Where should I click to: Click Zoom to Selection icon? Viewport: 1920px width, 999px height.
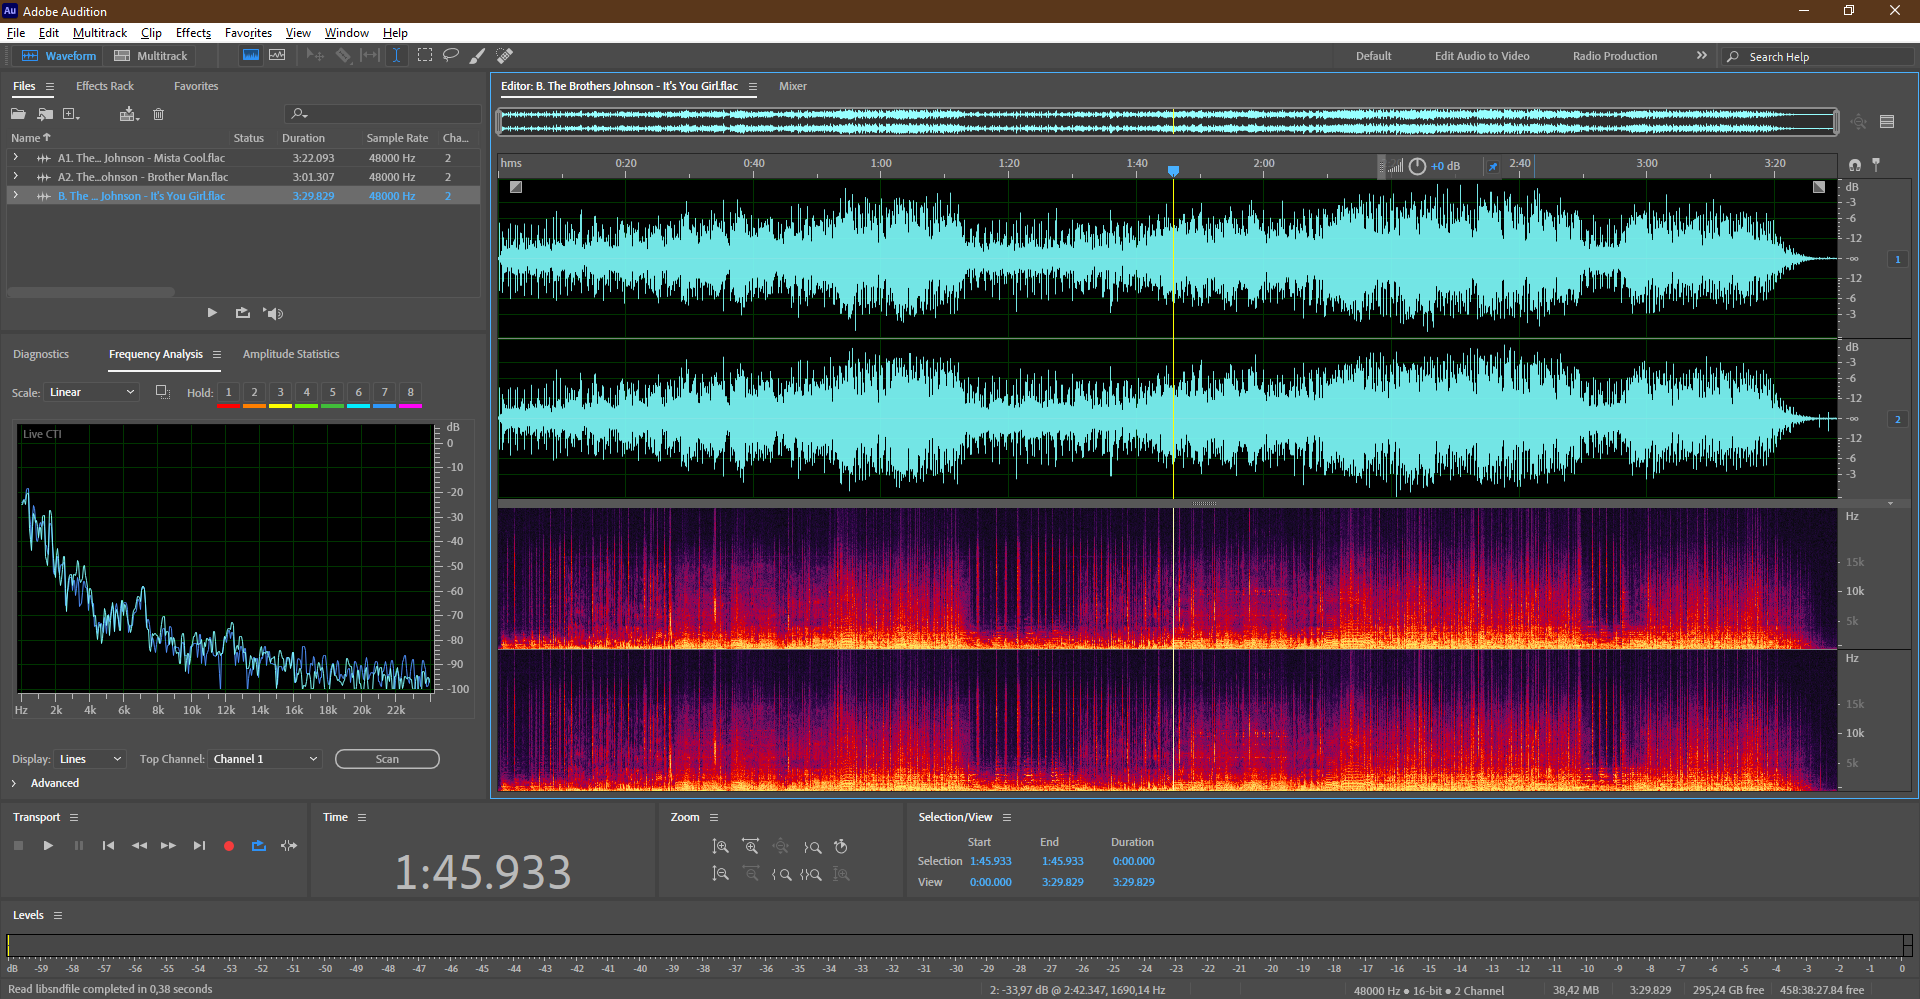[811, 874]
